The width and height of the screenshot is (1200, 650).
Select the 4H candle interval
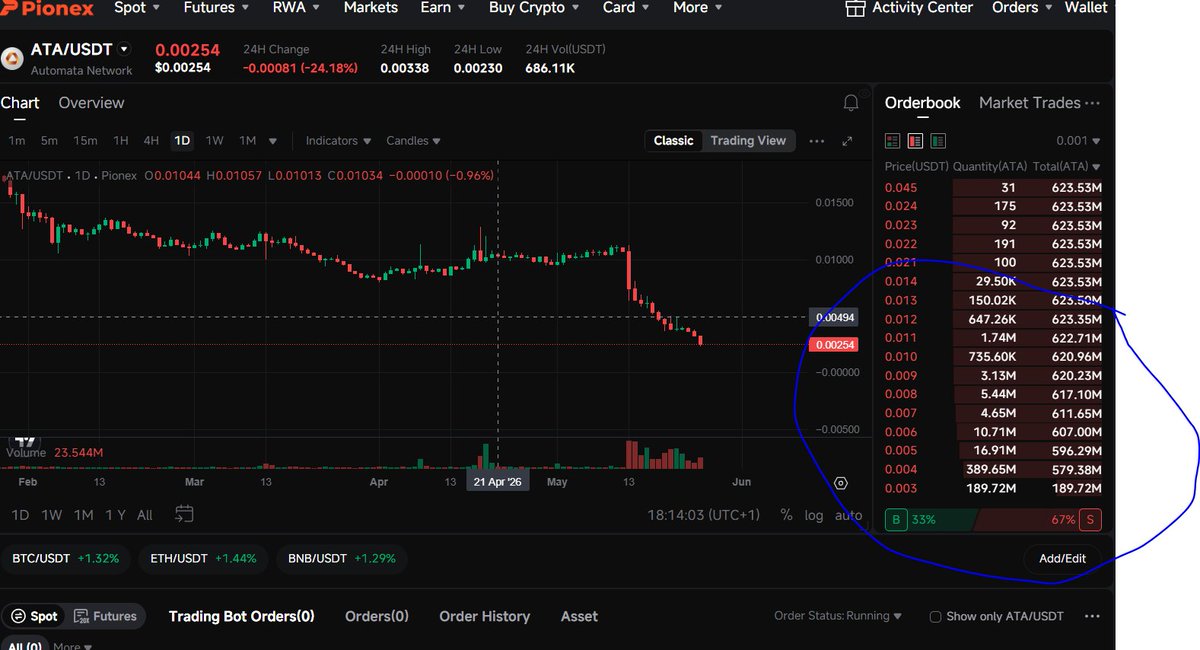151,141
